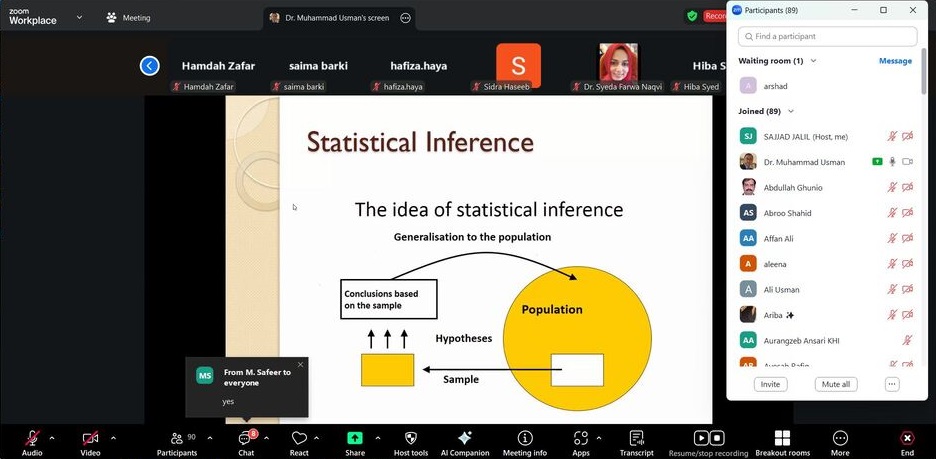936x459 pixels.
Task: Select Dr. Syeda Farwa Naqvi video thumbnail
Action: point(618,63)
